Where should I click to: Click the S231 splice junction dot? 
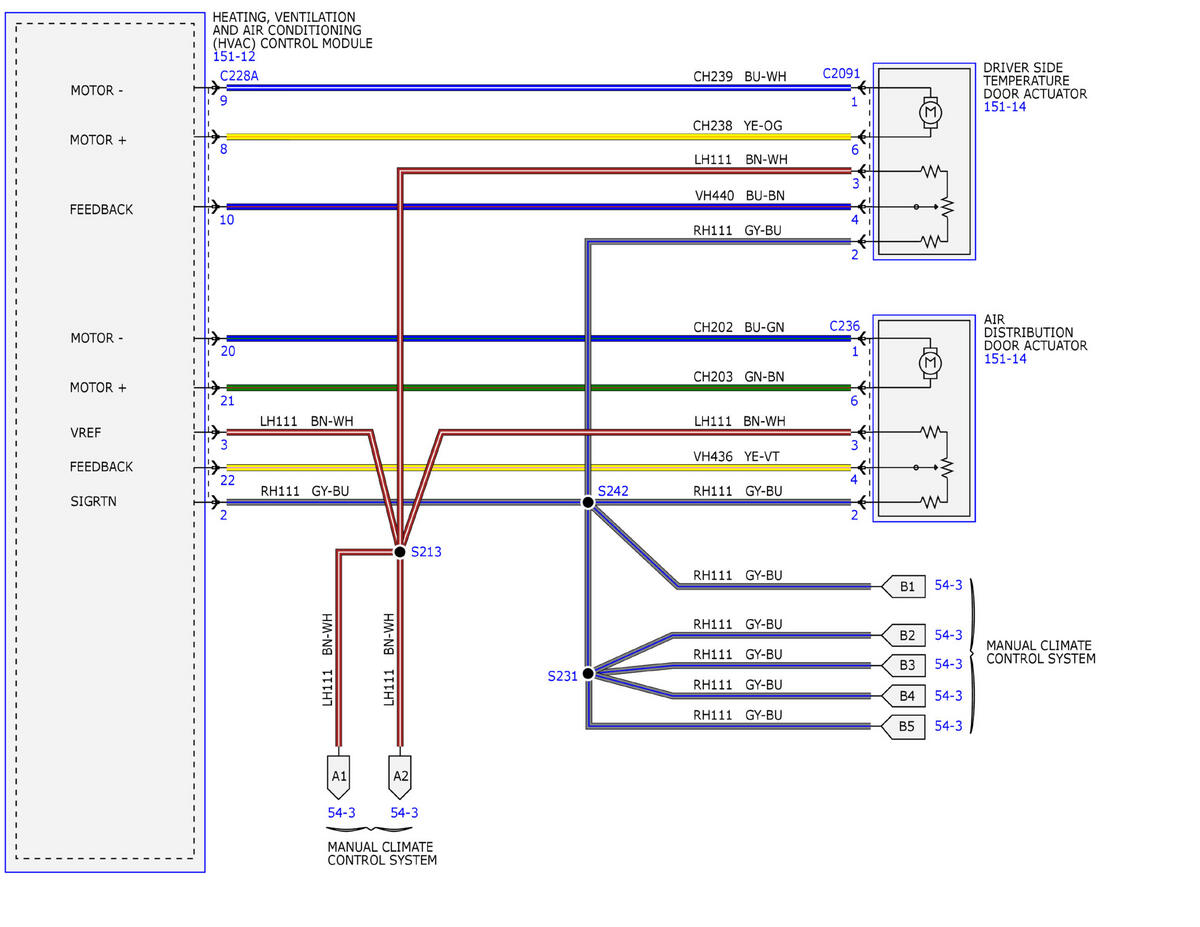pyautogui.click(x=588, y=674)
